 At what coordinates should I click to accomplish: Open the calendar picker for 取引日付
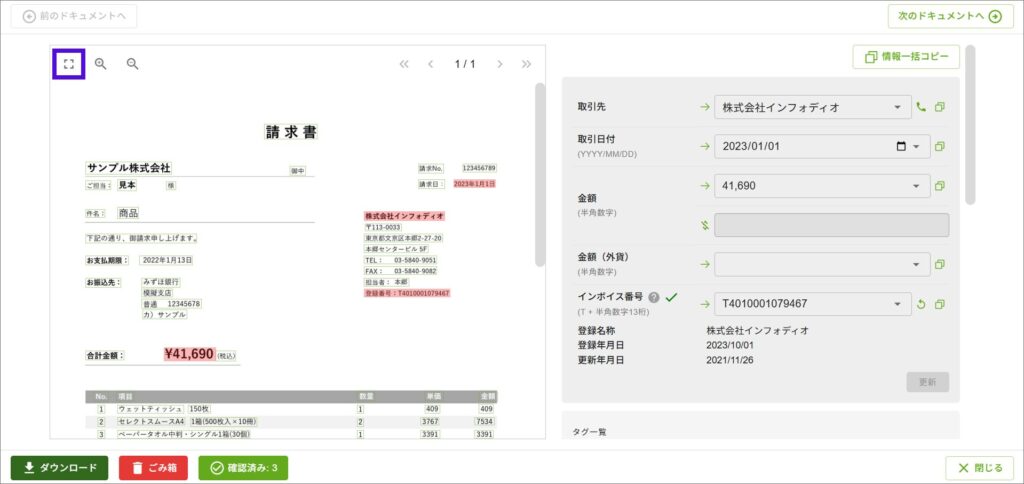click(901, 147)
